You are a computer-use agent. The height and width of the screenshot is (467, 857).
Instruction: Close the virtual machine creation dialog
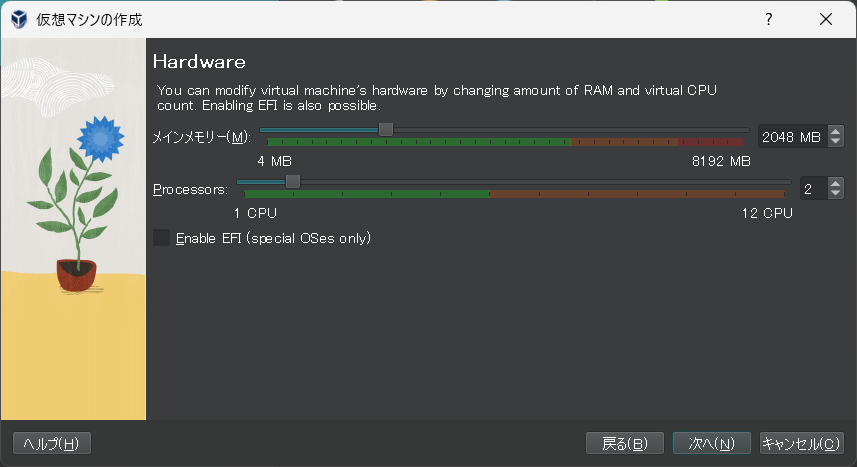point(826,19)
